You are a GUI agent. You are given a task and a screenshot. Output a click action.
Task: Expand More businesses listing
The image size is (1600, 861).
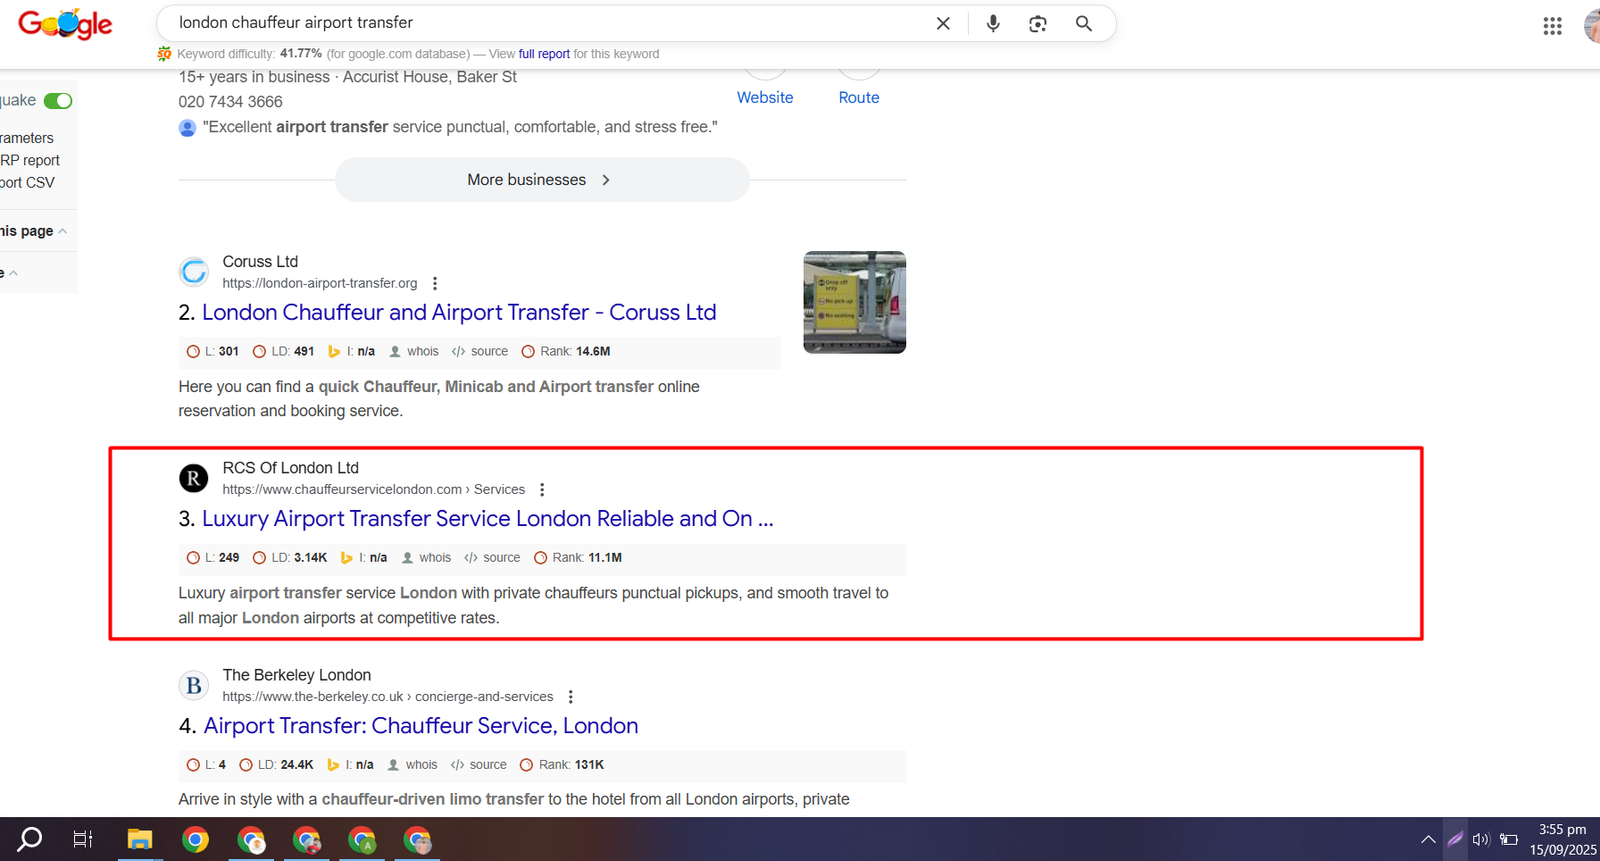(x=541, y=180)
